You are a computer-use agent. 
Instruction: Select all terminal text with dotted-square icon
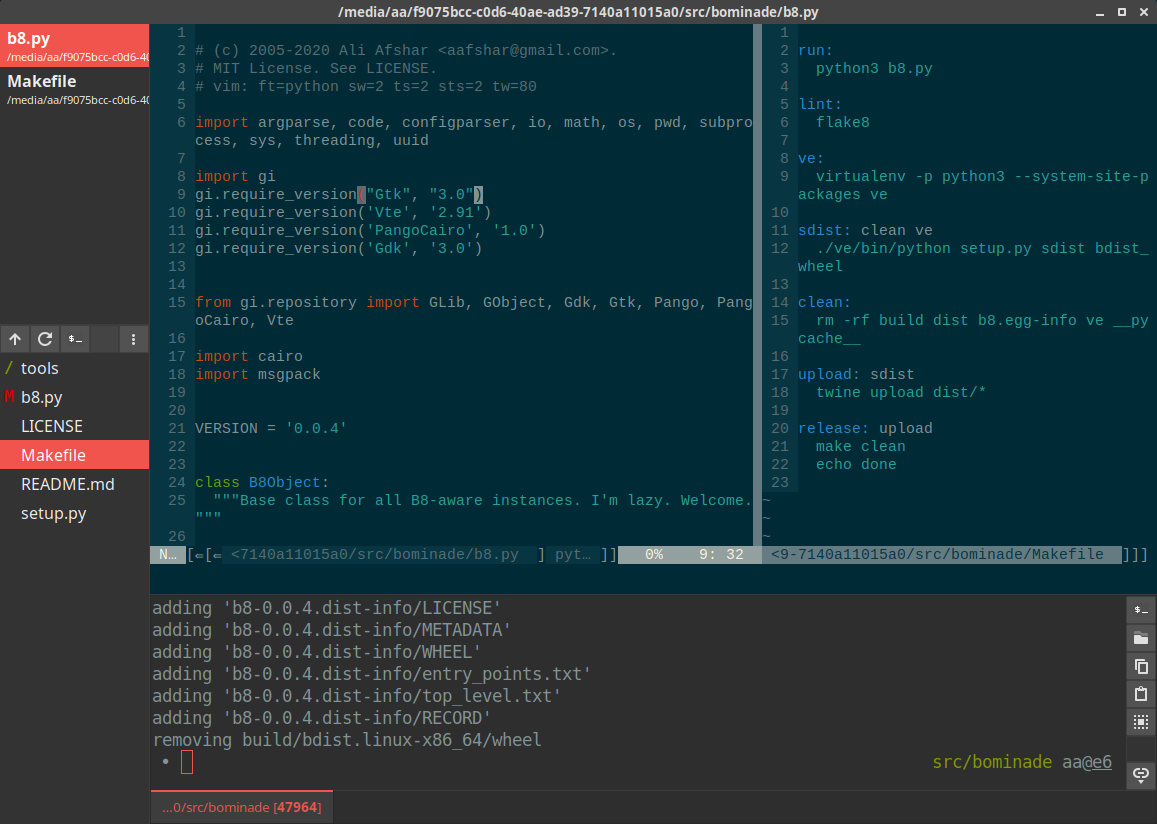pos(1141,722)
